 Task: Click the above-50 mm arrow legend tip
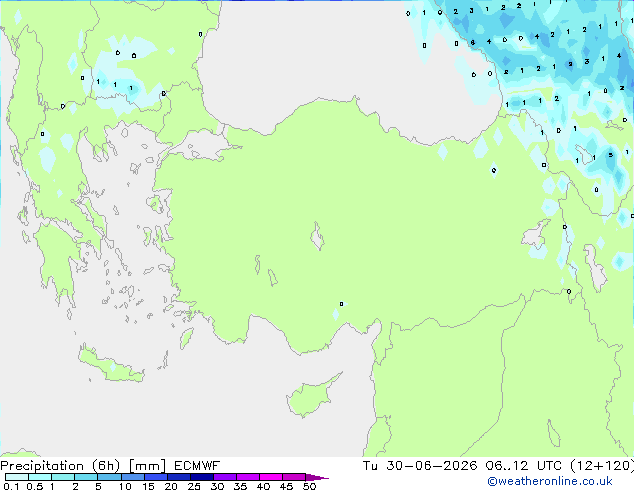(x=317, y=477)
